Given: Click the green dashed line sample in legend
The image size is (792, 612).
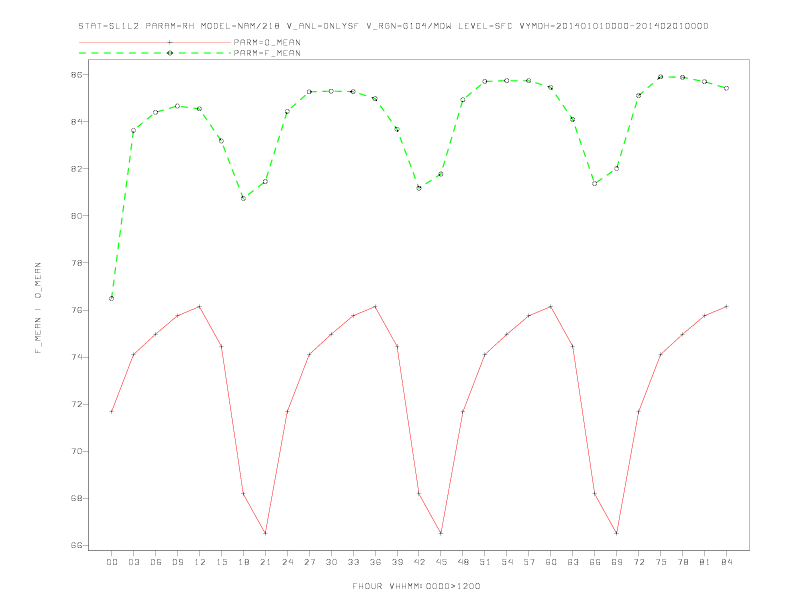Looking at the screenshot, I should [x=155, y=53].
